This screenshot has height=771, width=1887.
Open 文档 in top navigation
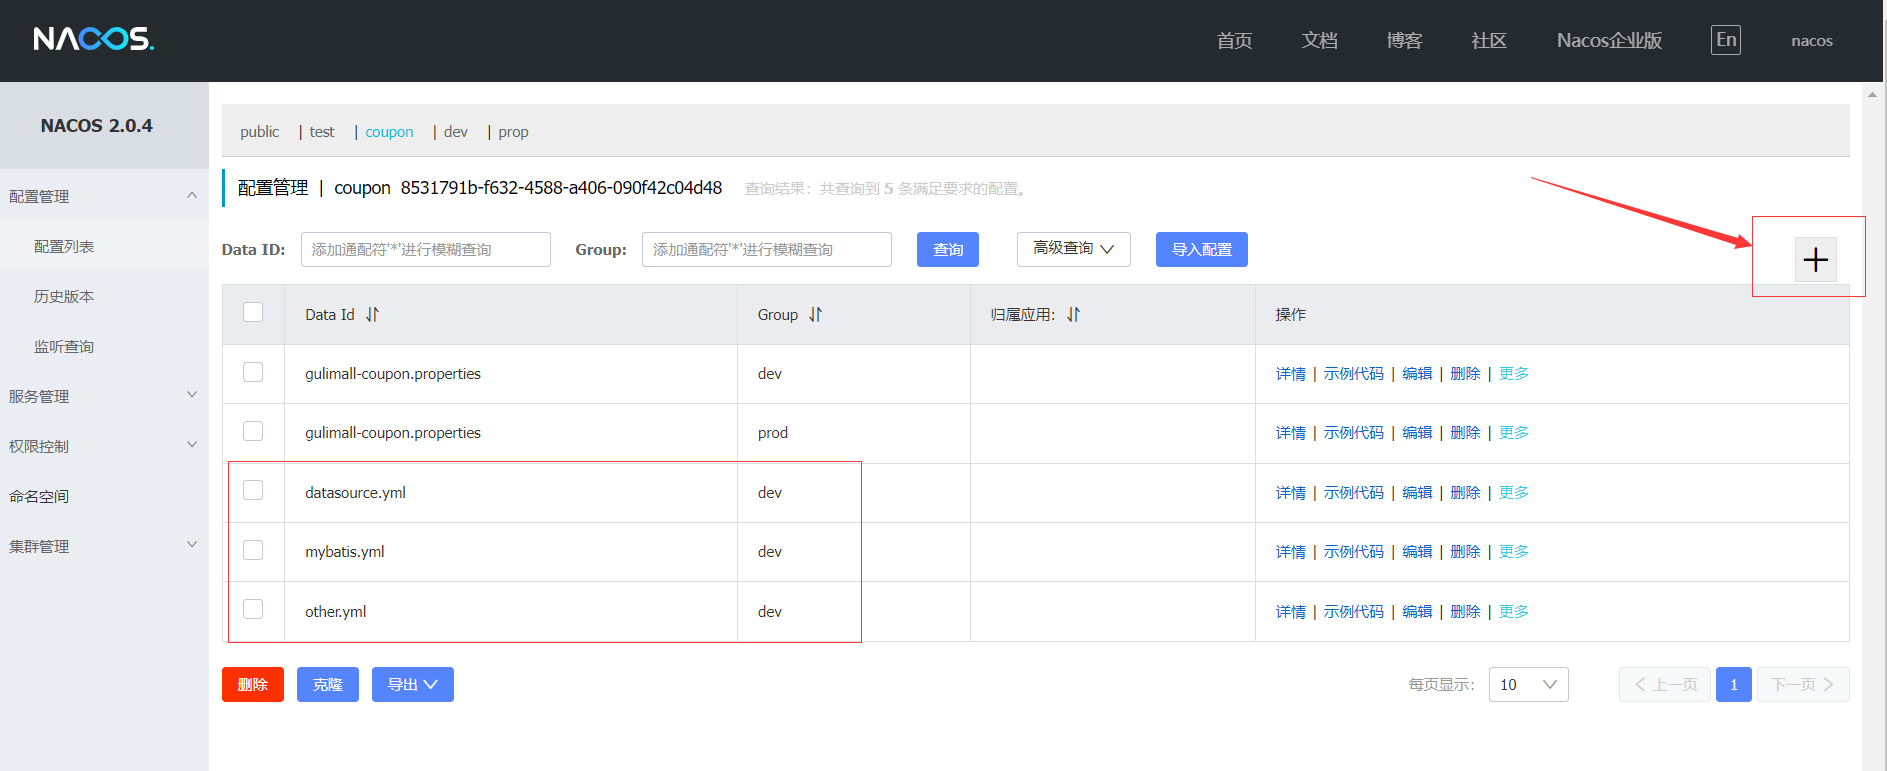[1319, 40]
